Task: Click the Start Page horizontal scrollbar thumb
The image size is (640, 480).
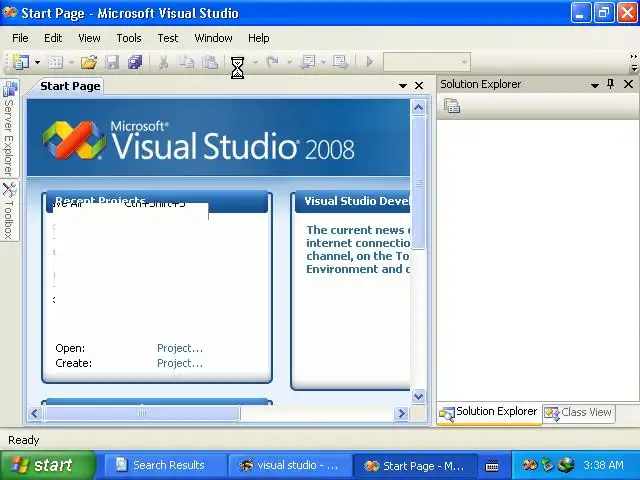Action: coord(142,413)
